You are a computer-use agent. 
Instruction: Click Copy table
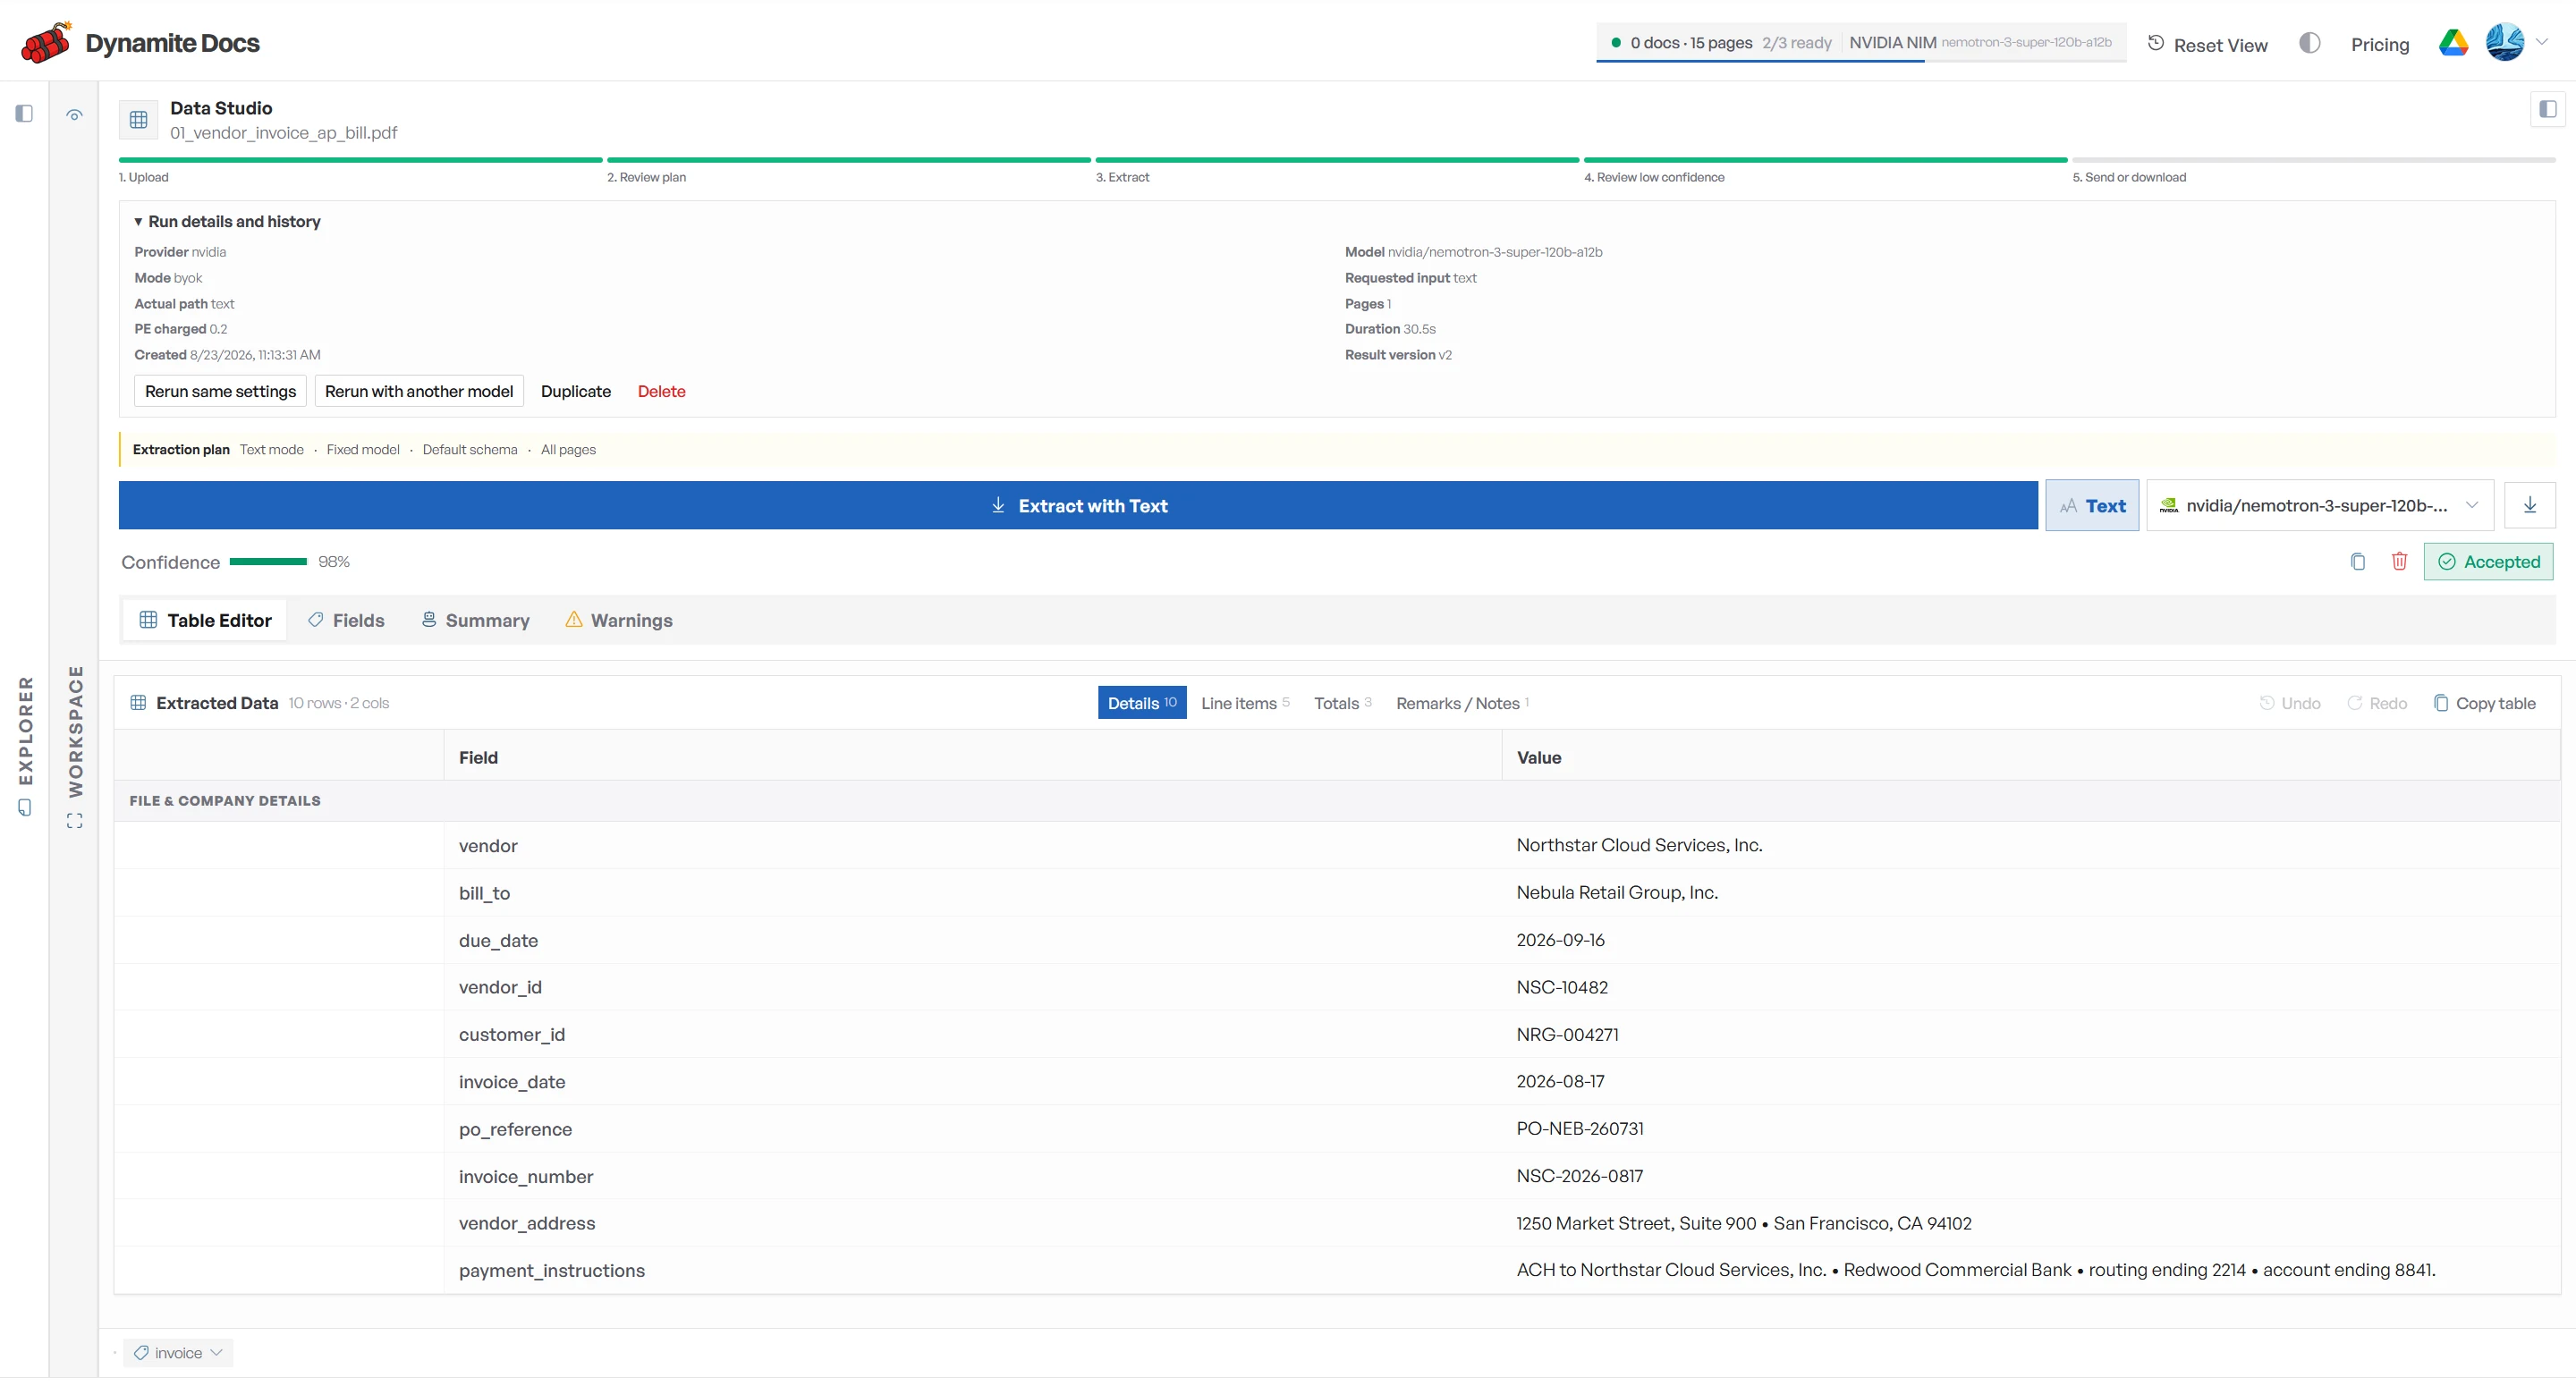tap(2484, 704)
